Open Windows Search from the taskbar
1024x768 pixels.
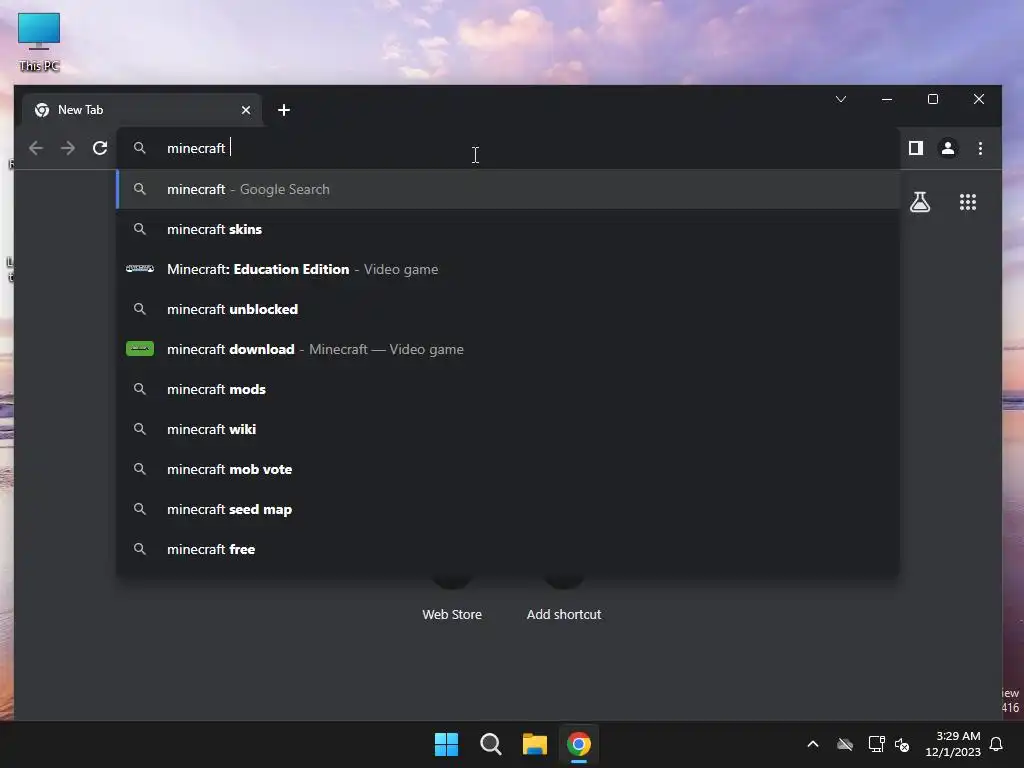pos(490,744)
